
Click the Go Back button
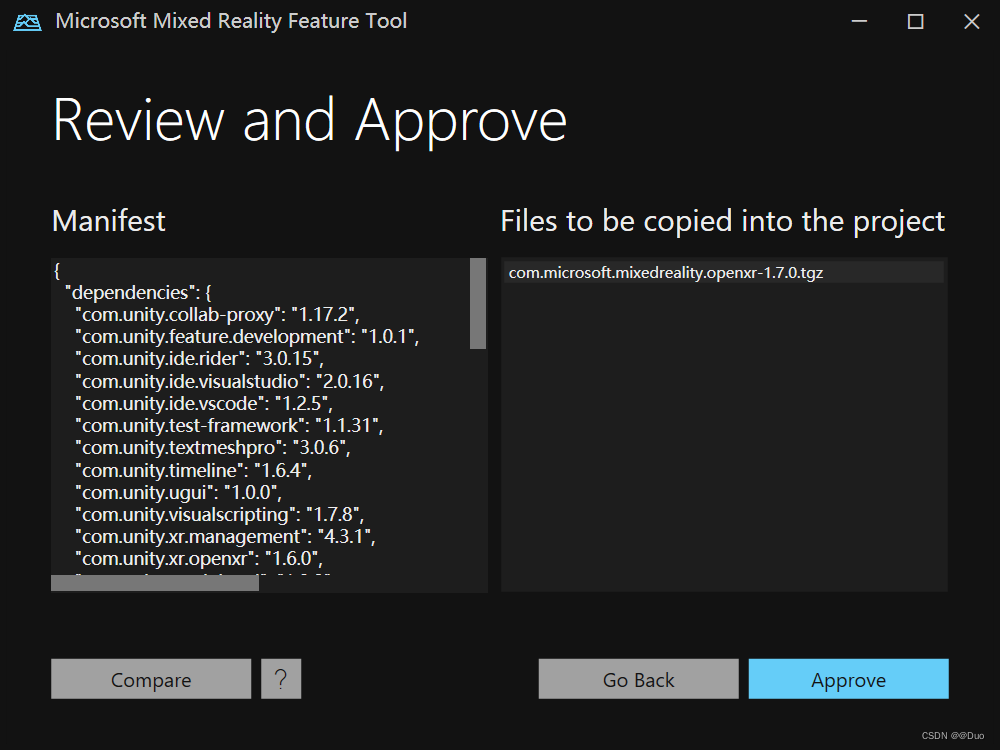coord(638,679)
